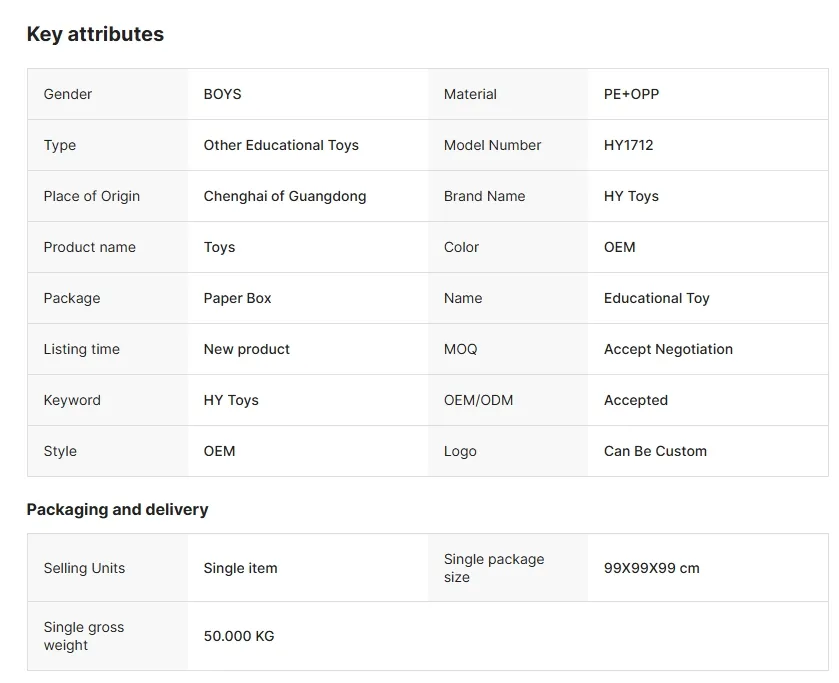Image resolution: width=839 pixels, height=683 pixels.
Task: Click the 'New product' listing time value
Action: 246,349
